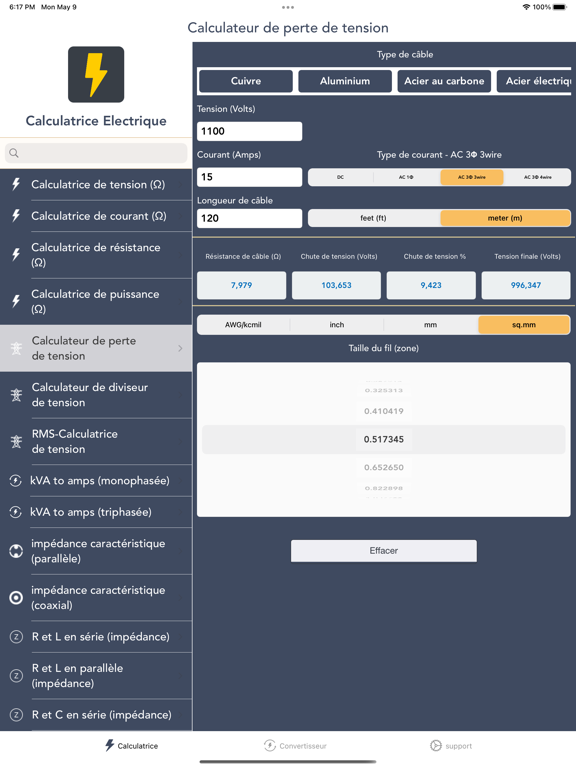Select DC current type option
Image resolution: width=576 pixels, height=768 pixels.
pyautogui.click(x=340, y=177)
